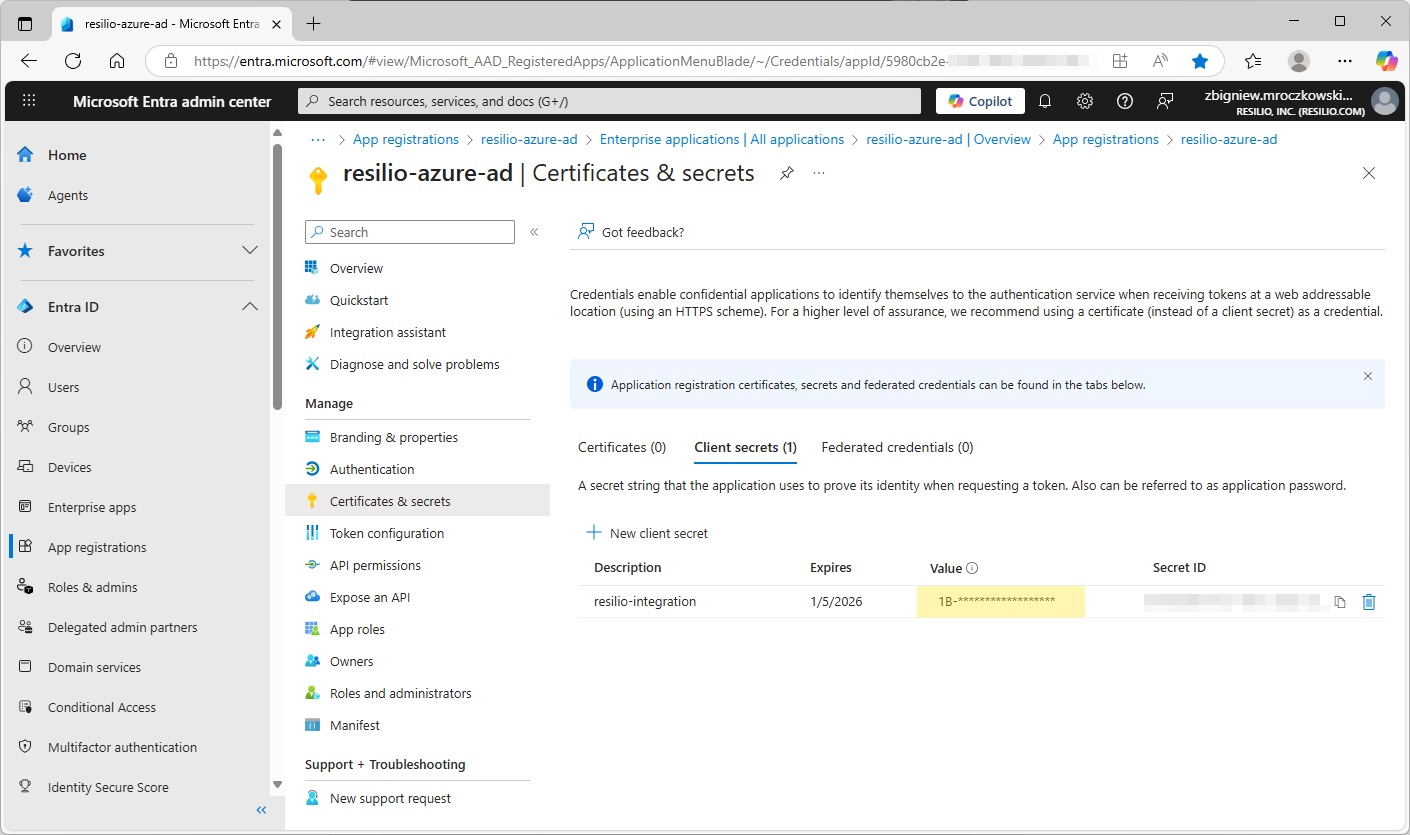Collapse the Favorites section
This screenshot has width=1410, height=835.
pyautogui.click(x=249, y=251)
